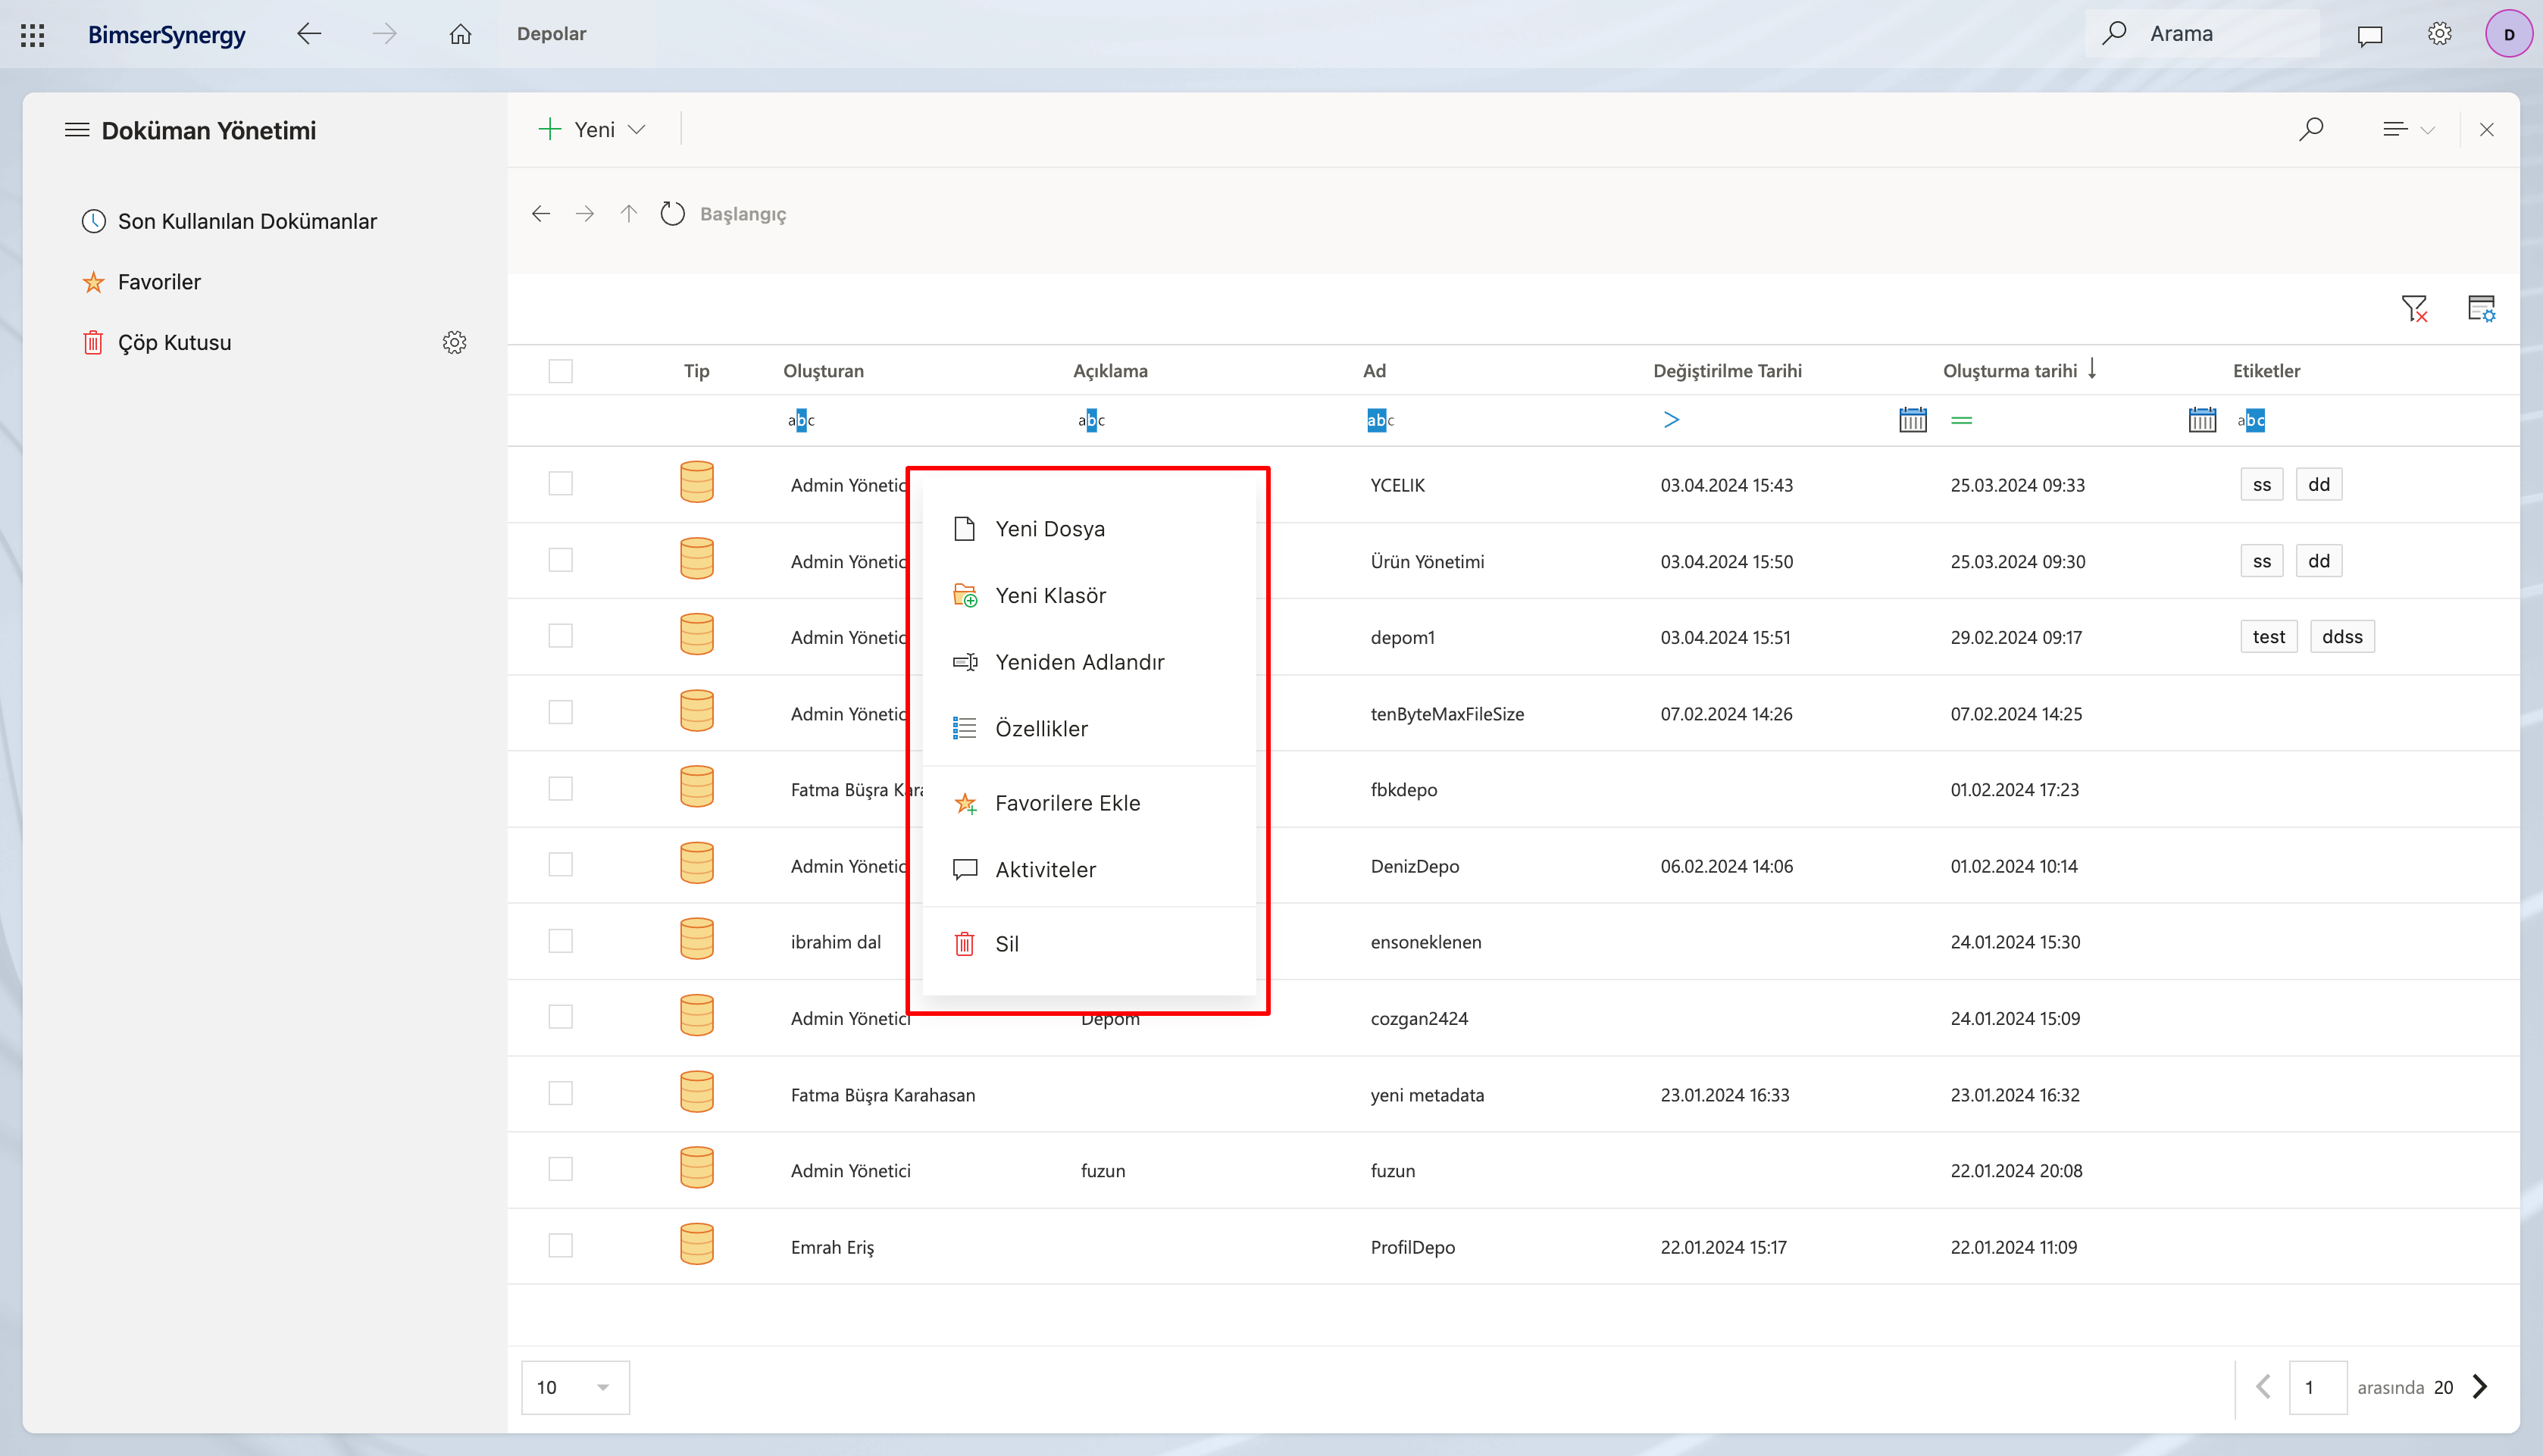2543x1456 pixels.
Task: Go forward using top bar forward arrow
Action: [x=384, y=34]
